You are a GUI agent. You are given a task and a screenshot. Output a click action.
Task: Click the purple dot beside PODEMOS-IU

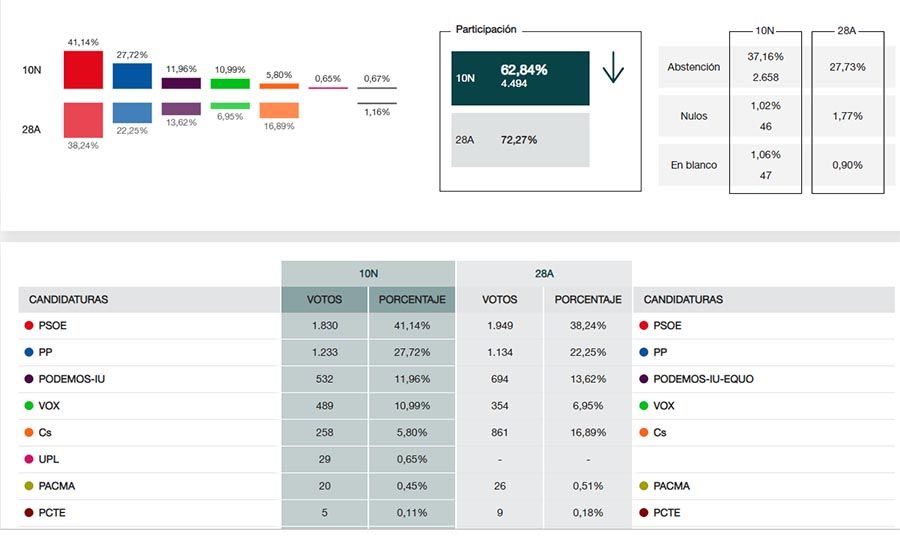click(x=28, y=379)
